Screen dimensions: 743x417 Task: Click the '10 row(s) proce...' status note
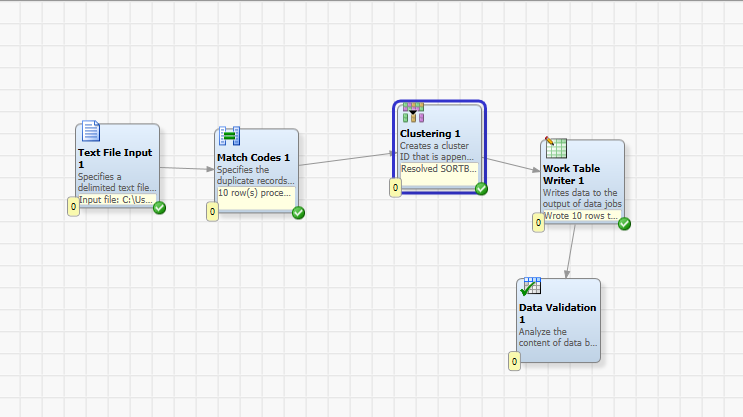coord(256,199)
